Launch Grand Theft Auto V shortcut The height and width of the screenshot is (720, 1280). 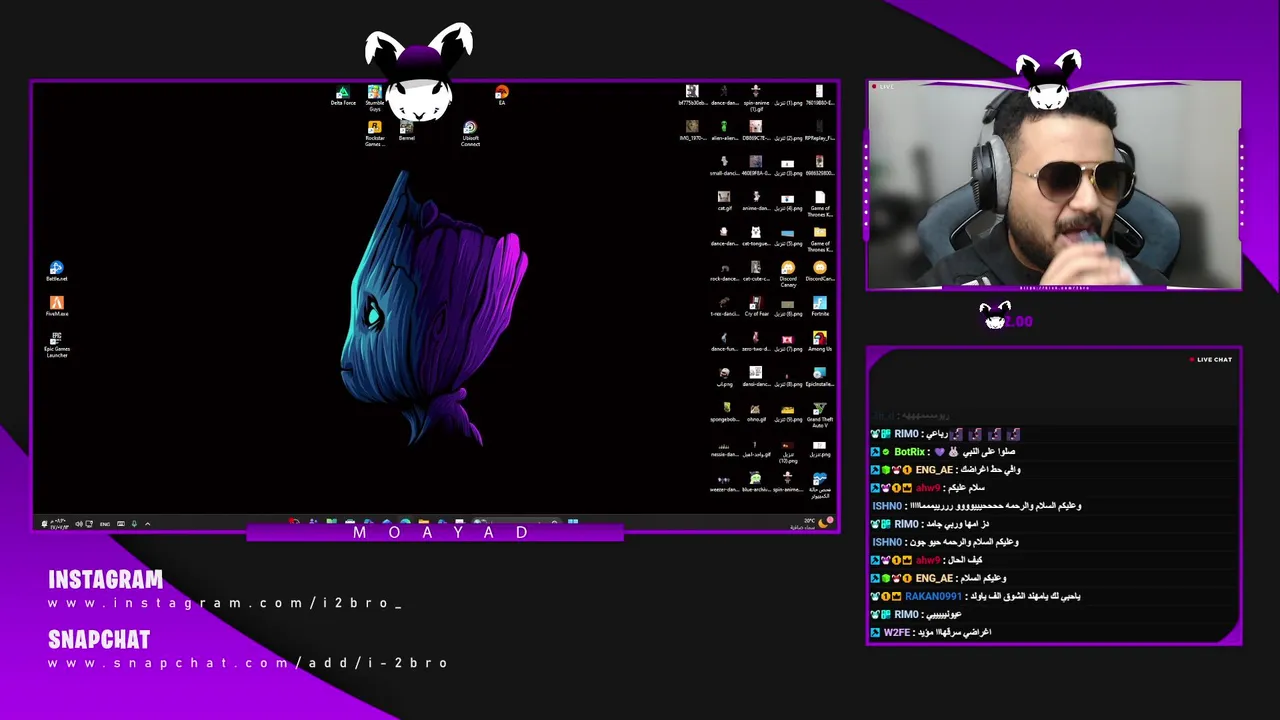(820, 416)
